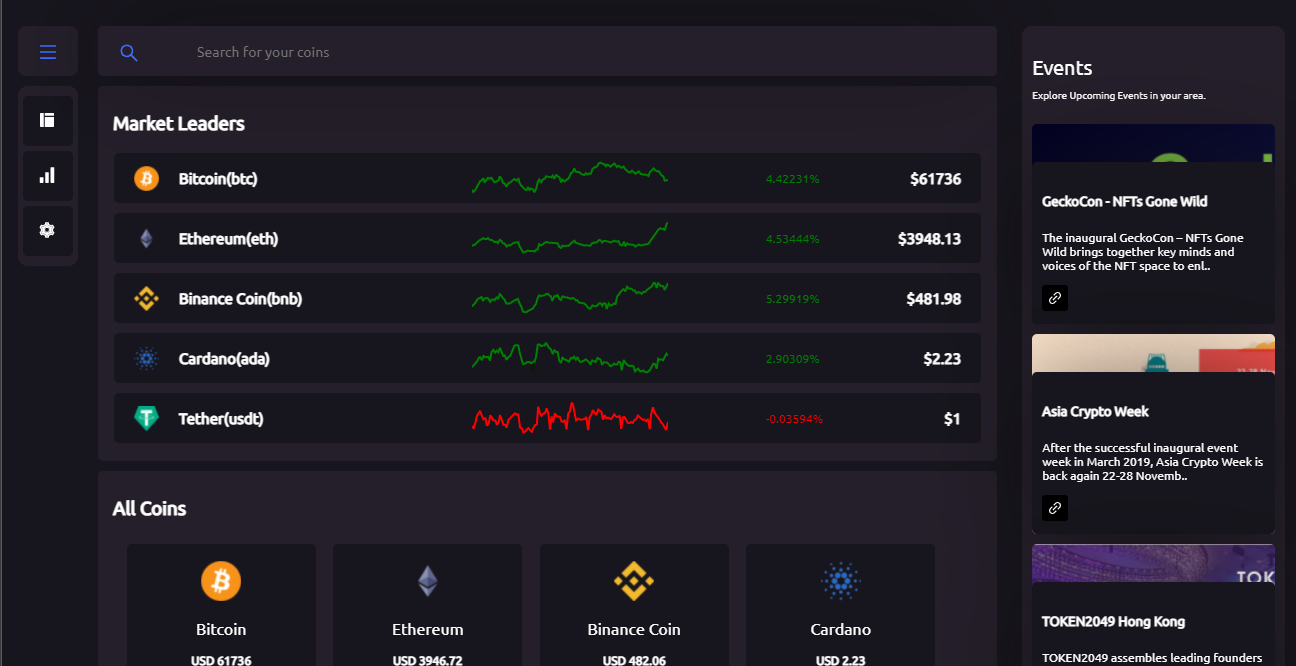Click the Binance Coin sparkline chart
Image resolution: width=1296 pixels, height=666 pixels.
[570, 297]
